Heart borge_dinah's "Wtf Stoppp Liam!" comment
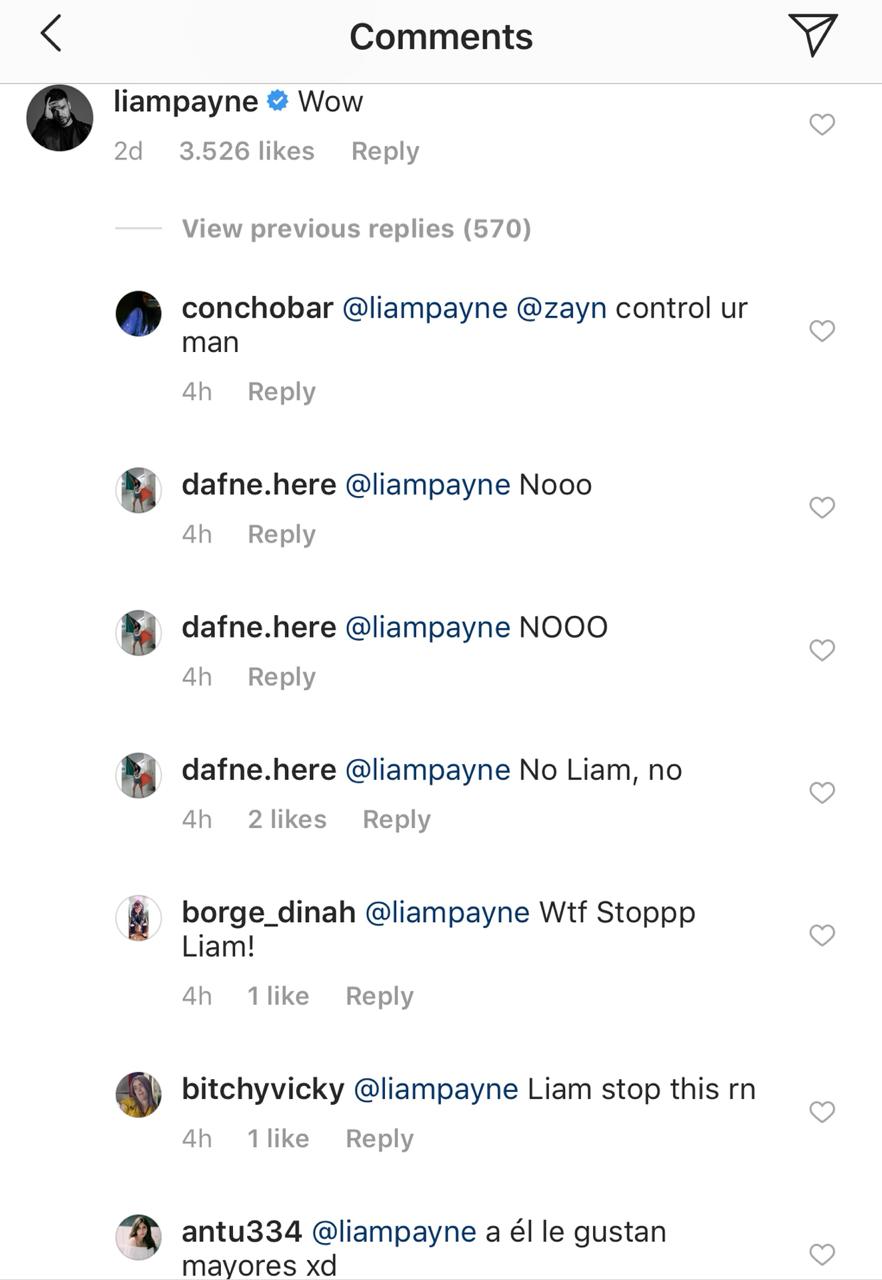 click(821, 936)
